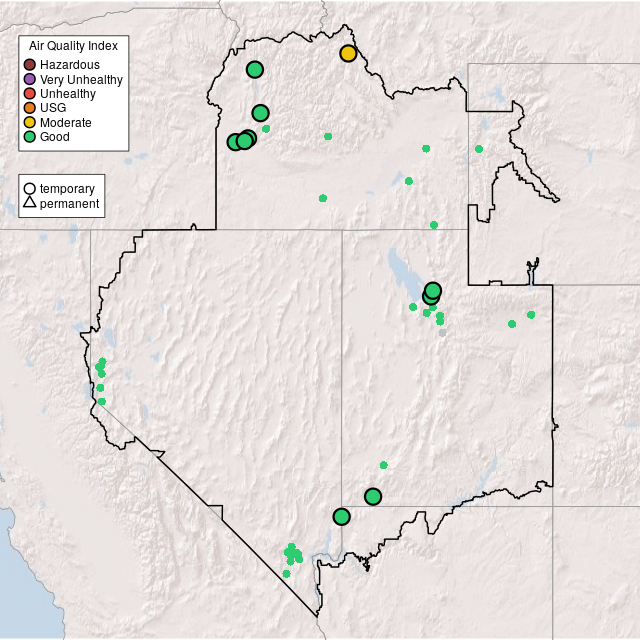Click the "permanent" legend label text

pos(69,204)
